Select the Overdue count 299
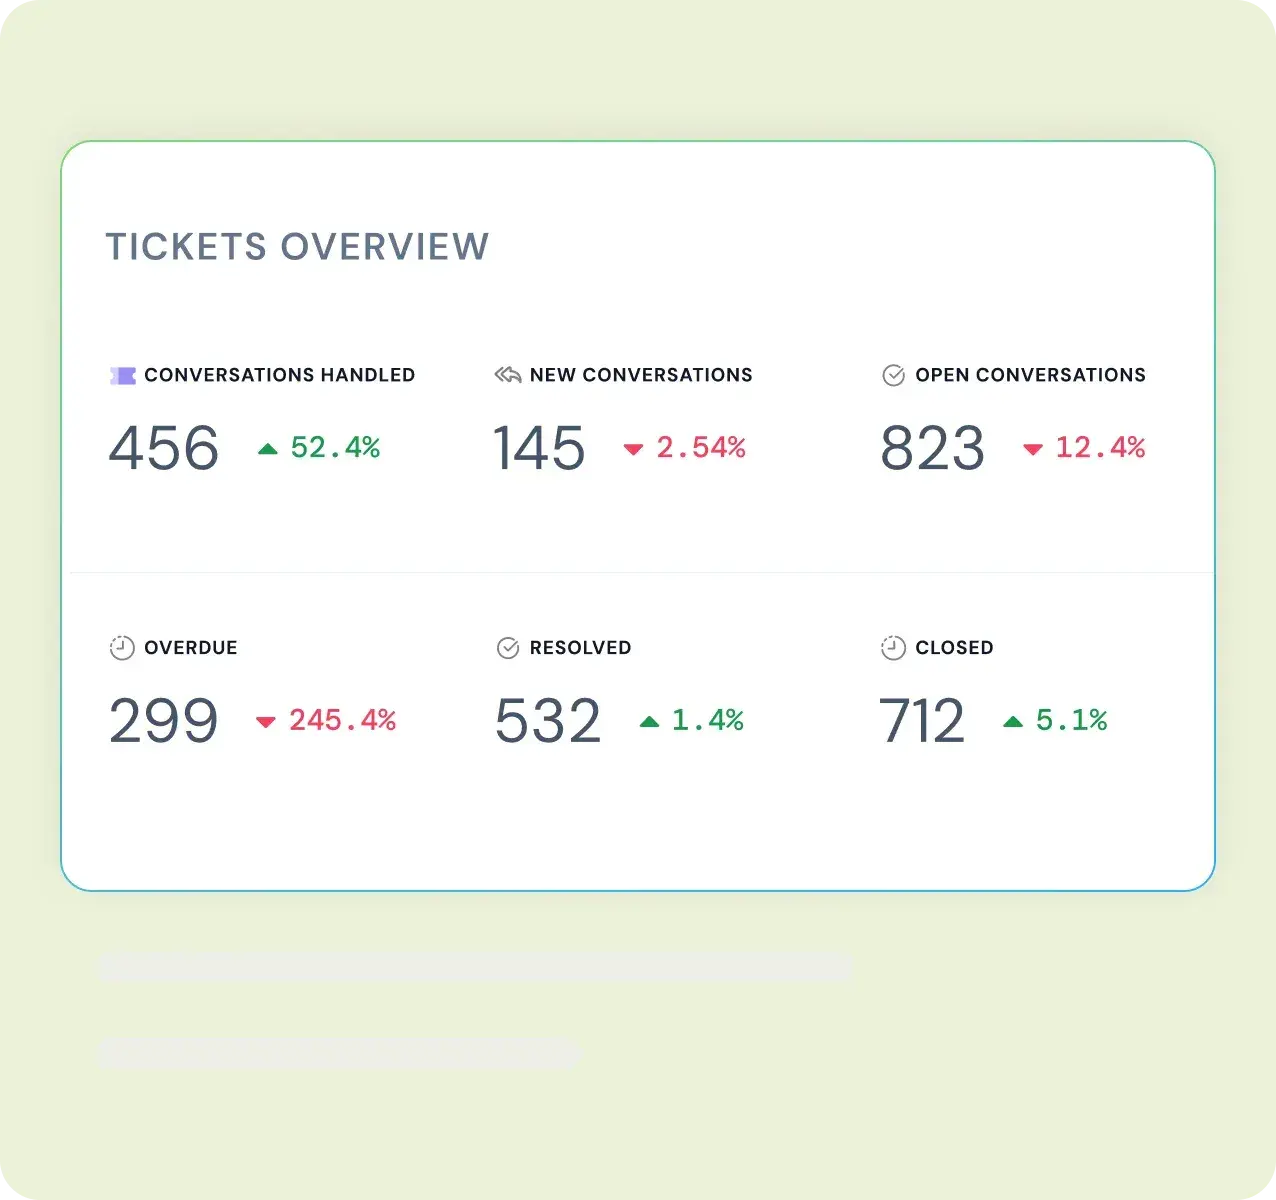Image resolution: width=1276 pixels, height=1200 pixels. (163, 720)
